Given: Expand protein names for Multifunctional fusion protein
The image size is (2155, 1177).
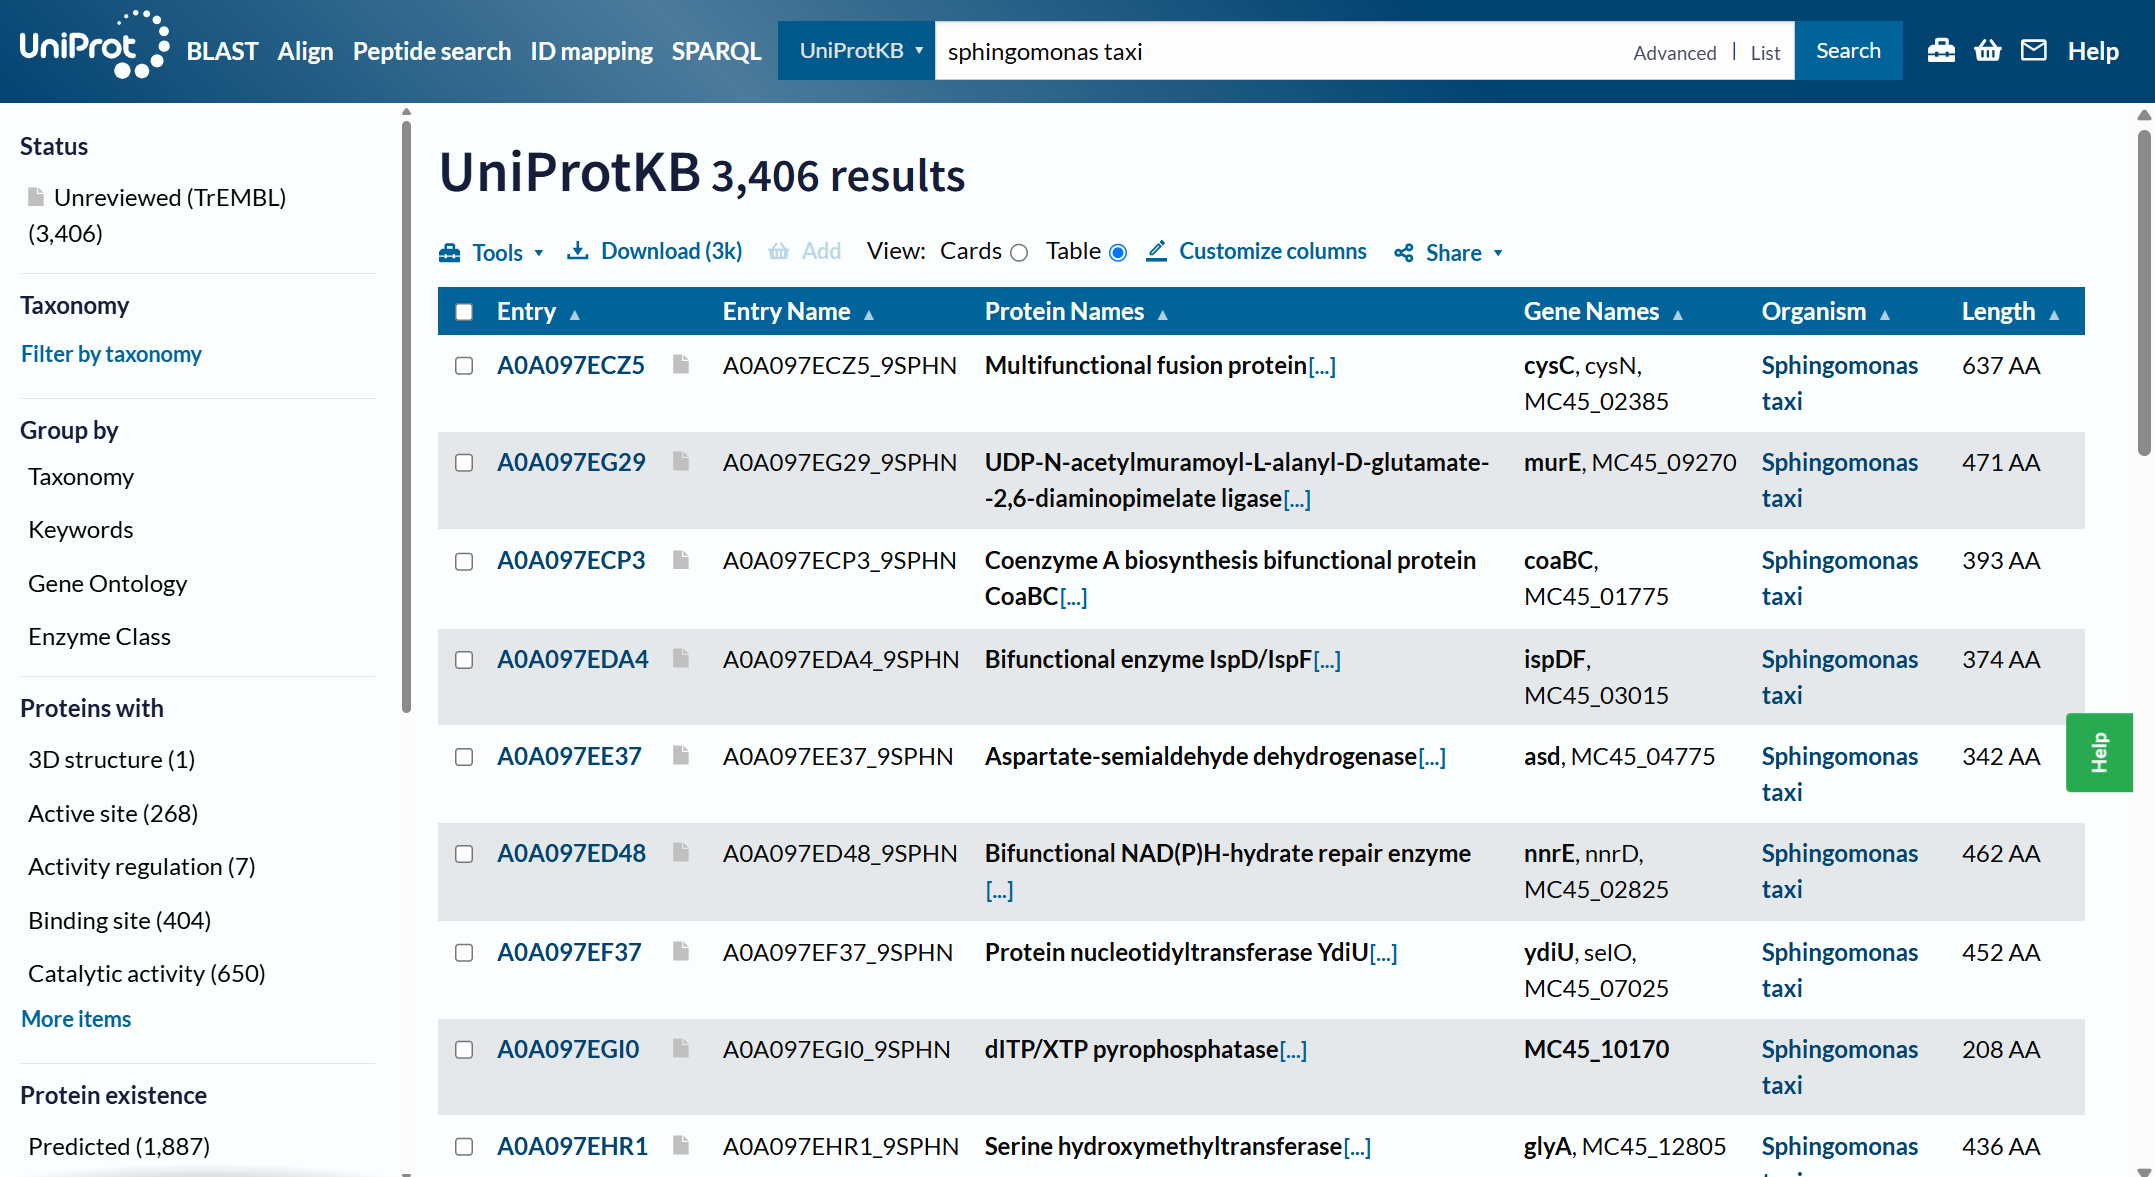Looking at the screenshot, I should click(x=1322, y=366).
